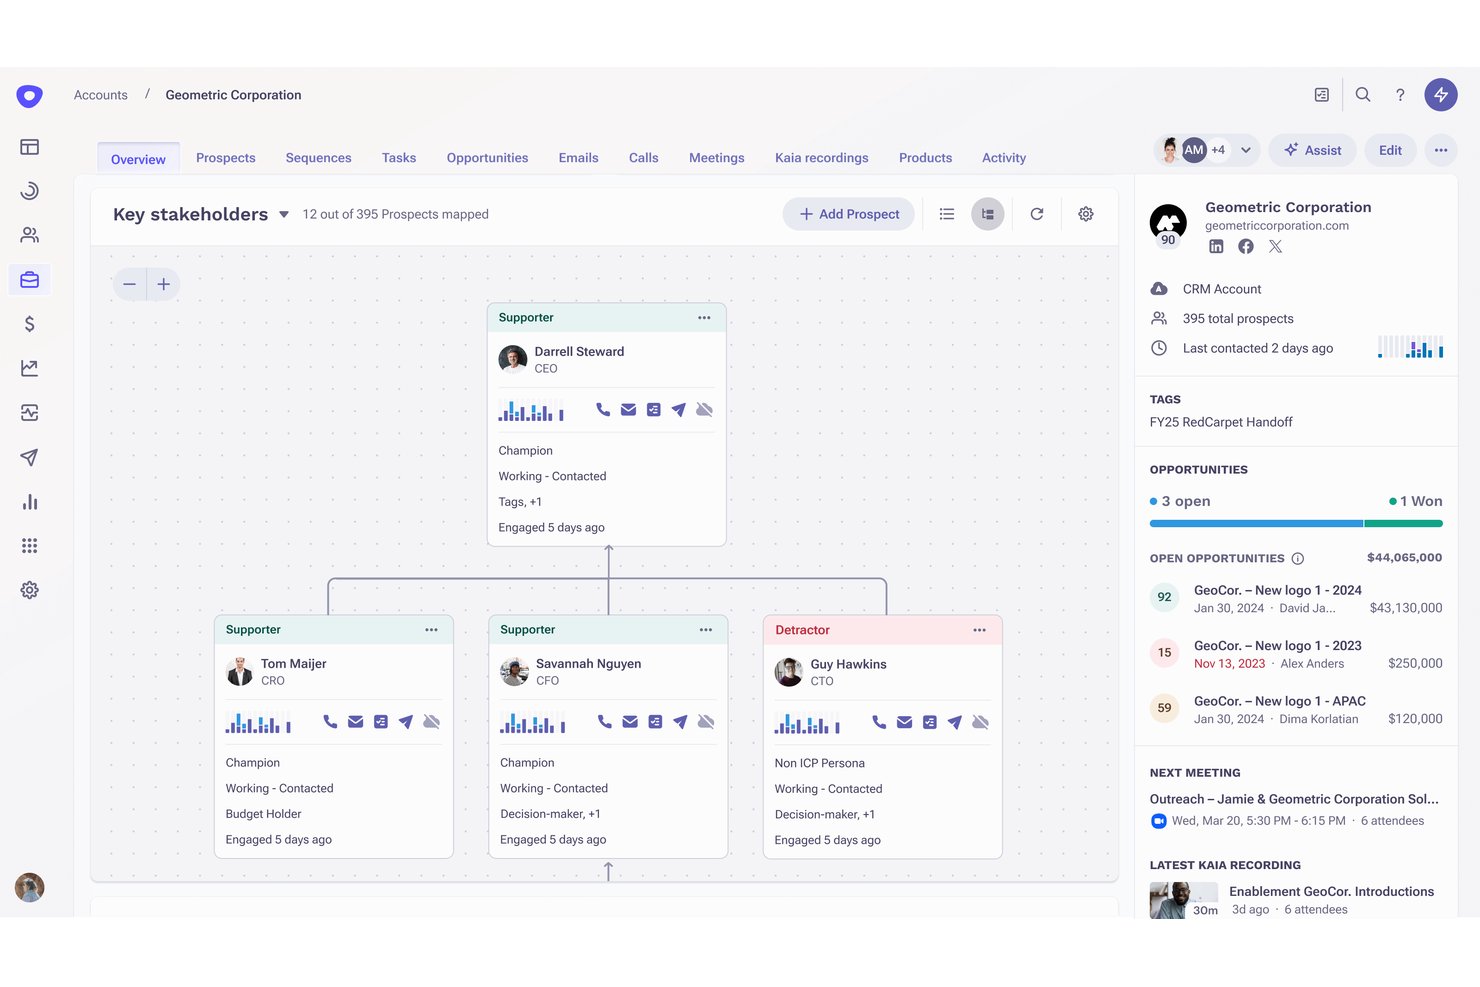Zoom out the stakeholder map with the minus button

click(130, 284)
